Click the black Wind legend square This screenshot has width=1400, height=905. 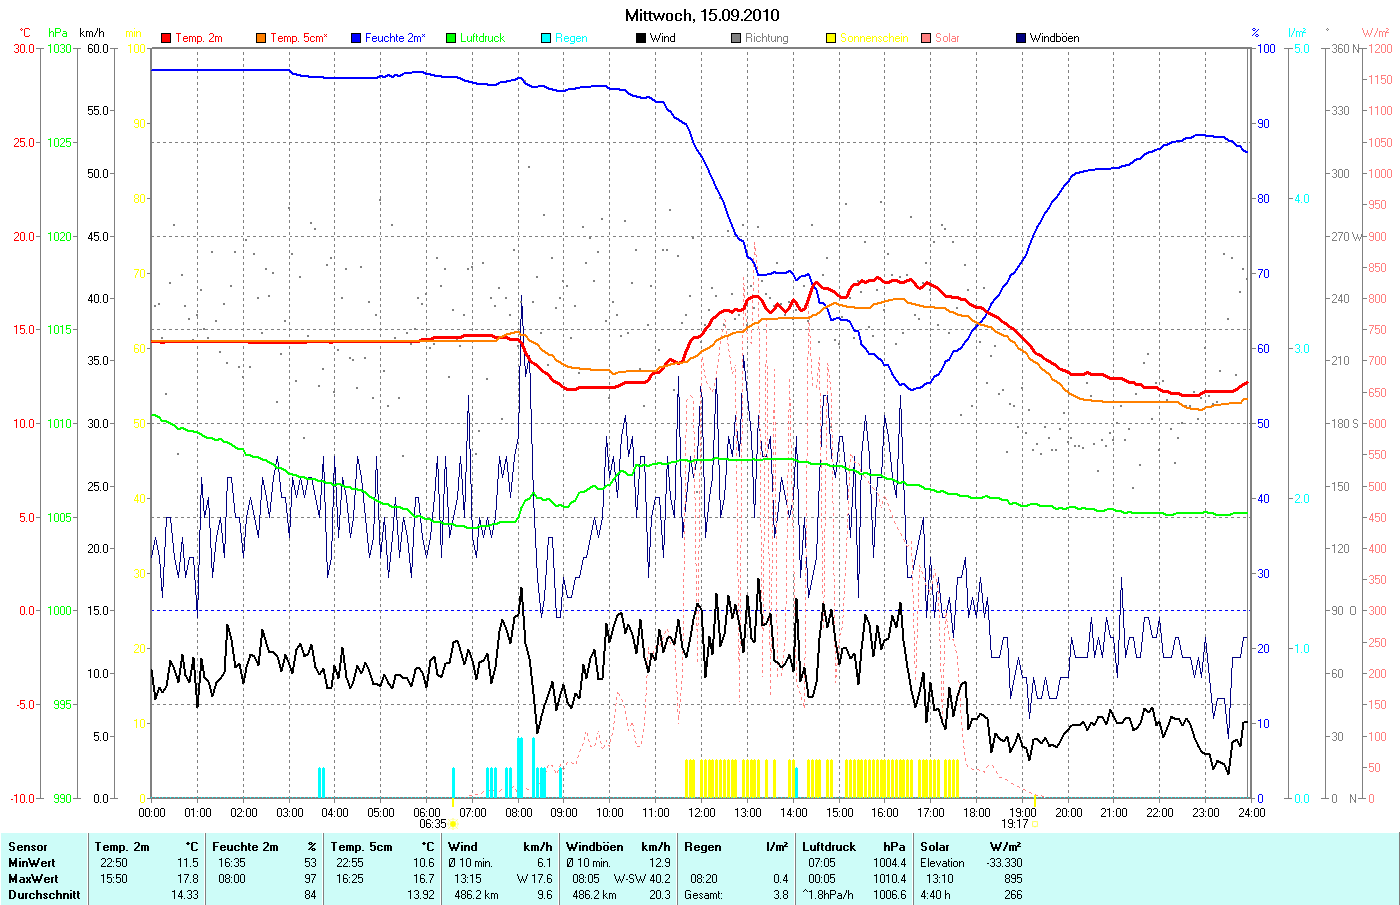tap(641, 38)
